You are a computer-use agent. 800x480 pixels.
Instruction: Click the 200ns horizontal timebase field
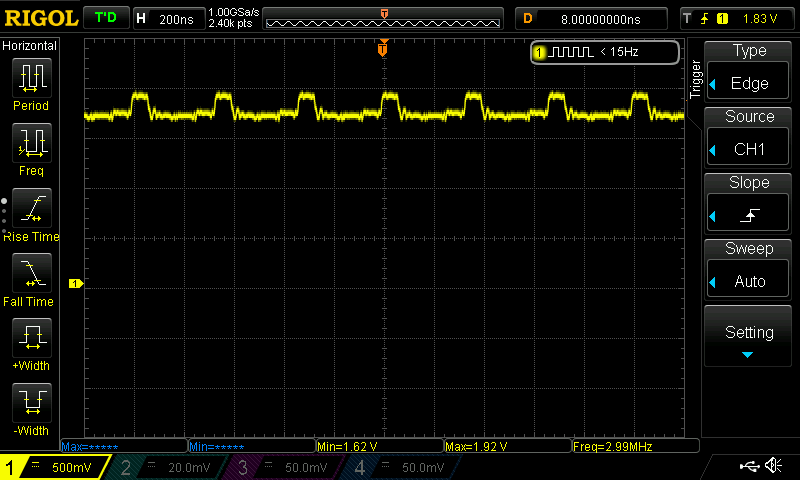tap(167, 18)
